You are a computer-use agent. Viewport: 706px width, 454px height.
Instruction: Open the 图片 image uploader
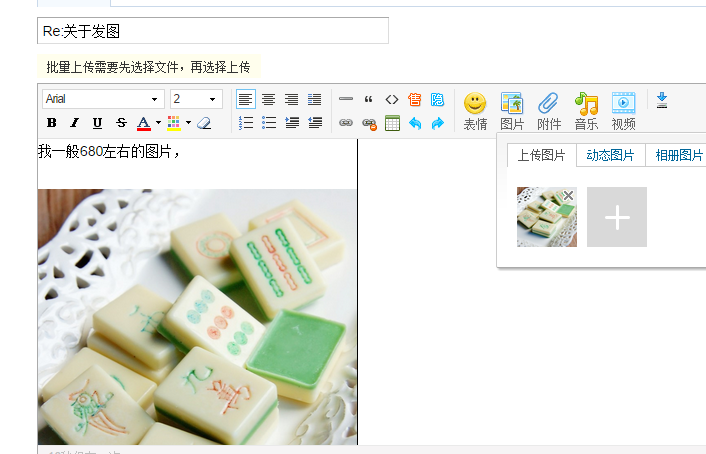pos(512,111)
